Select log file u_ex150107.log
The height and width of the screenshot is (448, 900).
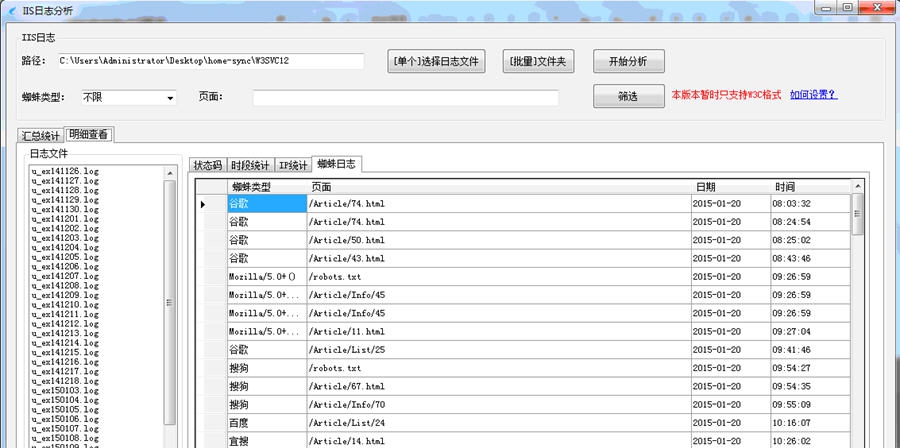click(x=65, y=428)
